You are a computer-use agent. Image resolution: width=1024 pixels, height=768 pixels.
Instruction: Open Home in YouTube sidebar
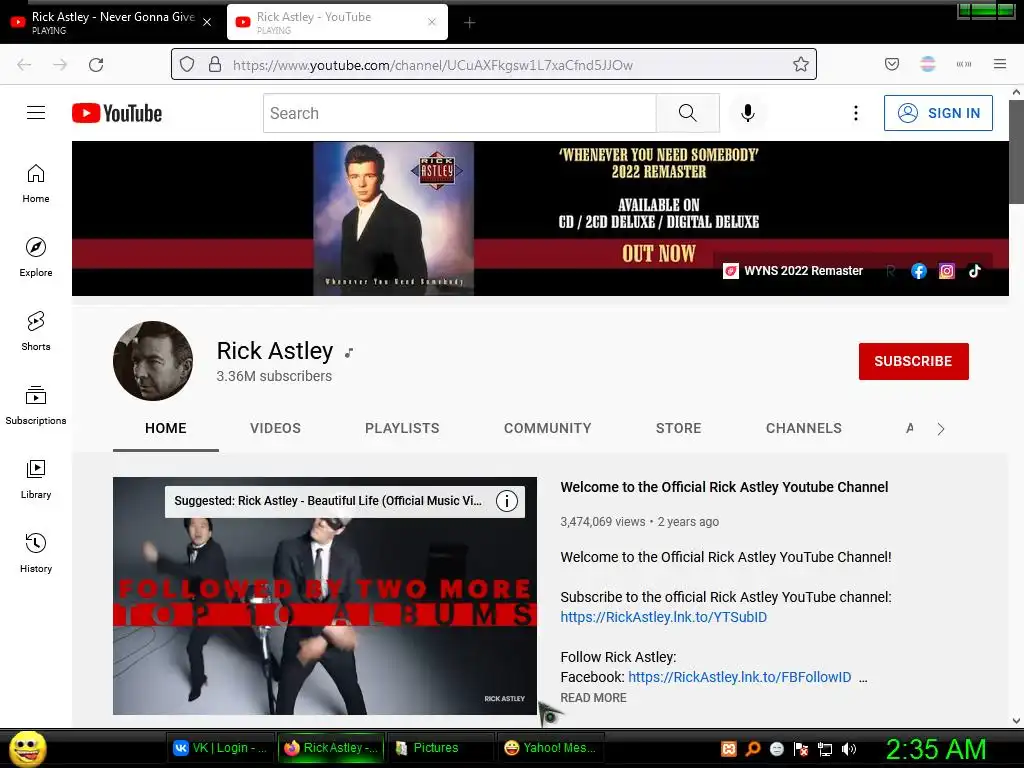36,184
